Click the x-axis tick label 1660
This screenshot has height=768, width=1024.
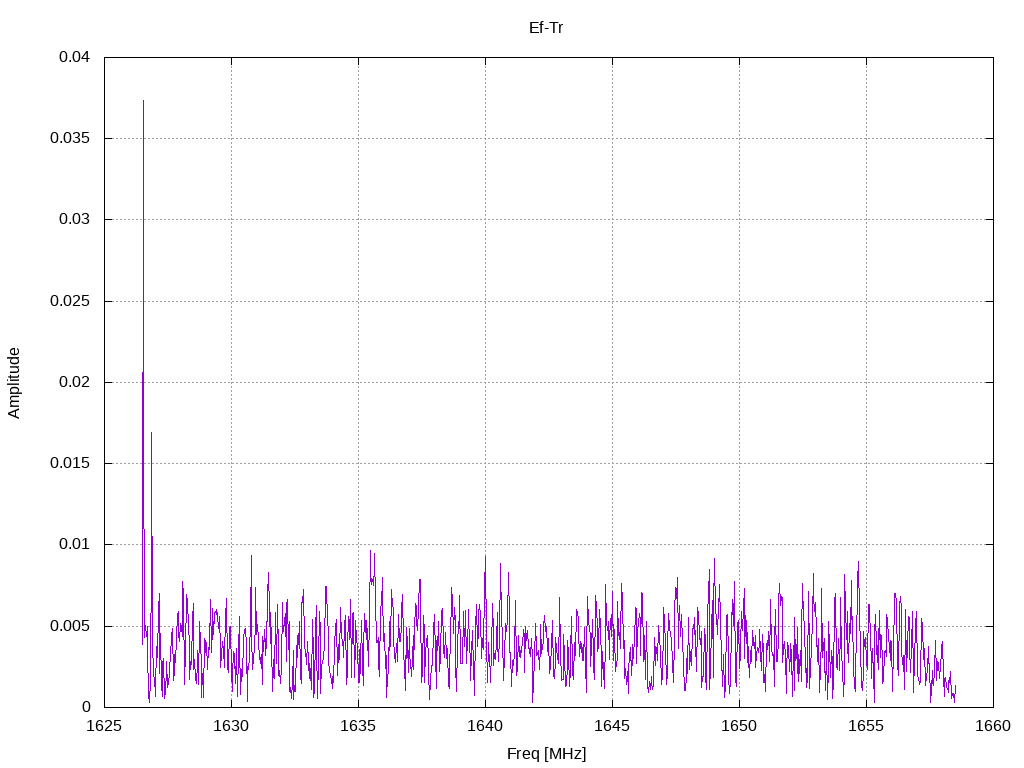point(993,726)
